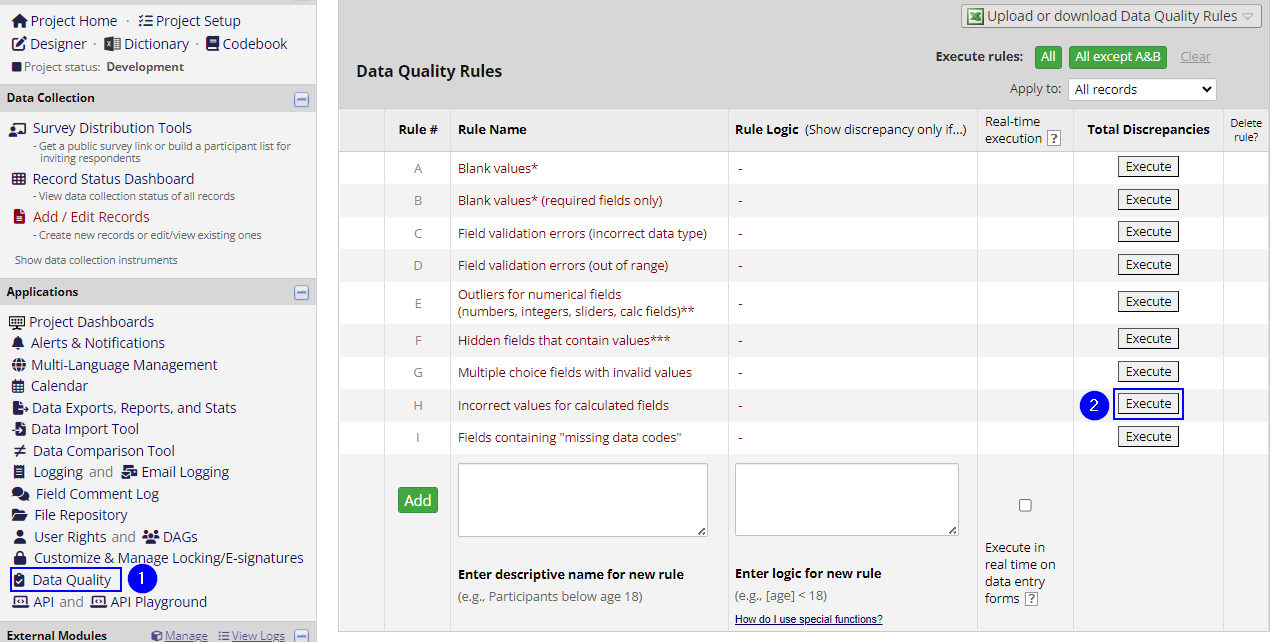Click the Project Home house icon
The image size is (1276, 642).
coord(19,21)
